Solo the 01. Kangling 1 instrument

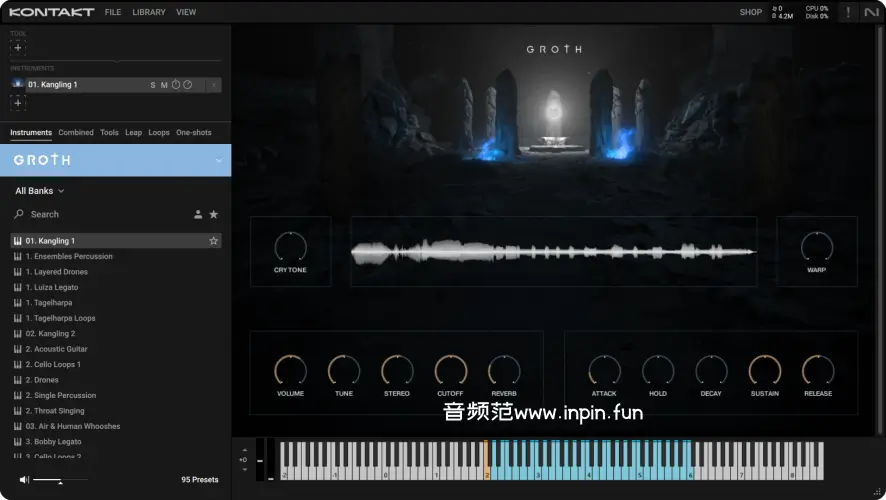(x=153, y=85)
